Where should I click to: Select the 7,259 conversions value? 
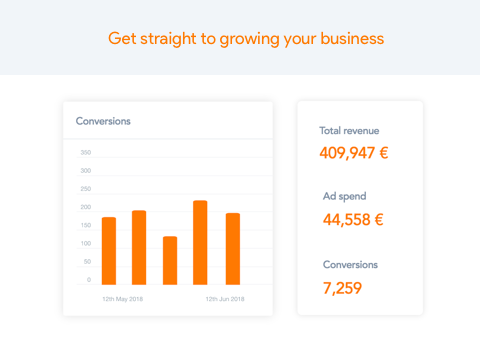pos(342,288)
